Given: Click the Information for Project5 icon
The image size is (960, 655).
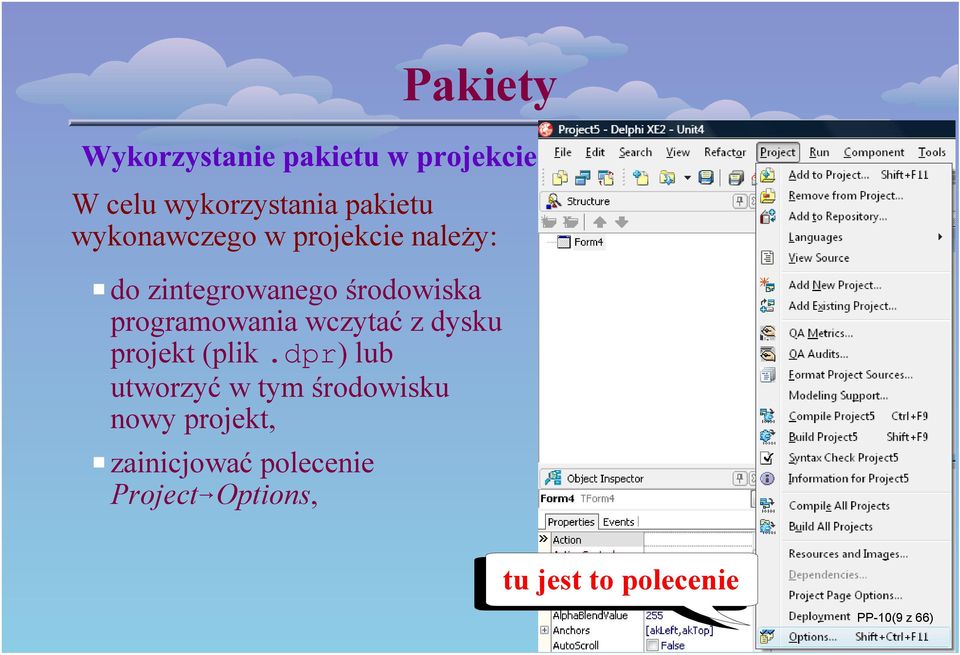Looking at the screenshot, I should pyautogui.click(x=767, y=479).
